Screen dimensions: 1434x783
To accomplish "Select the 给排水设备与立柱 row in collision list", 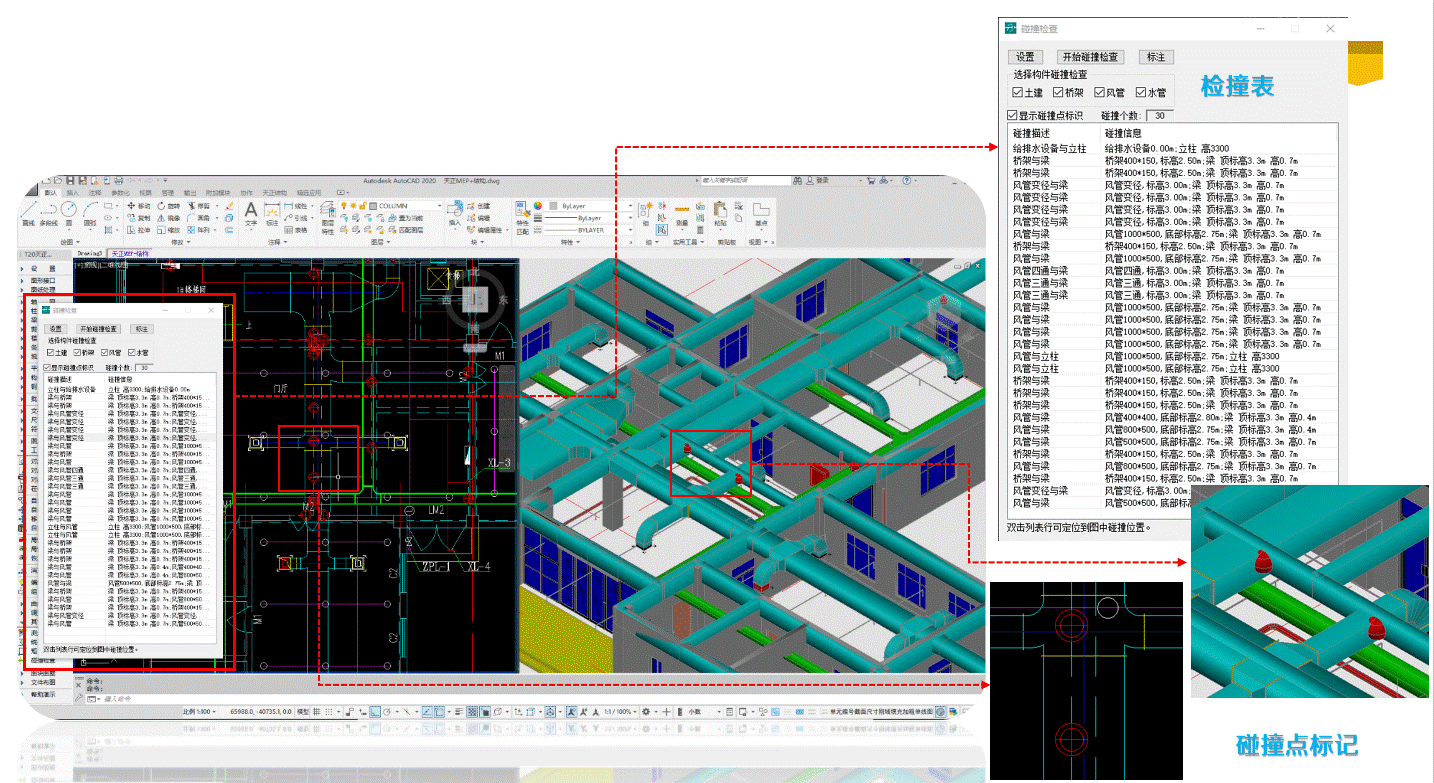I will 1049,148.
